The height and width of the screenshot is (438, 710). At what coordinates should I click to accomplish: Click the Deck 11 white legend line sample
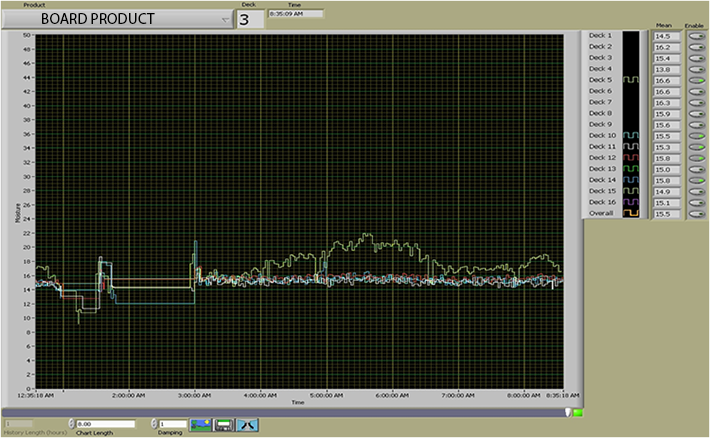pos(631,146)
